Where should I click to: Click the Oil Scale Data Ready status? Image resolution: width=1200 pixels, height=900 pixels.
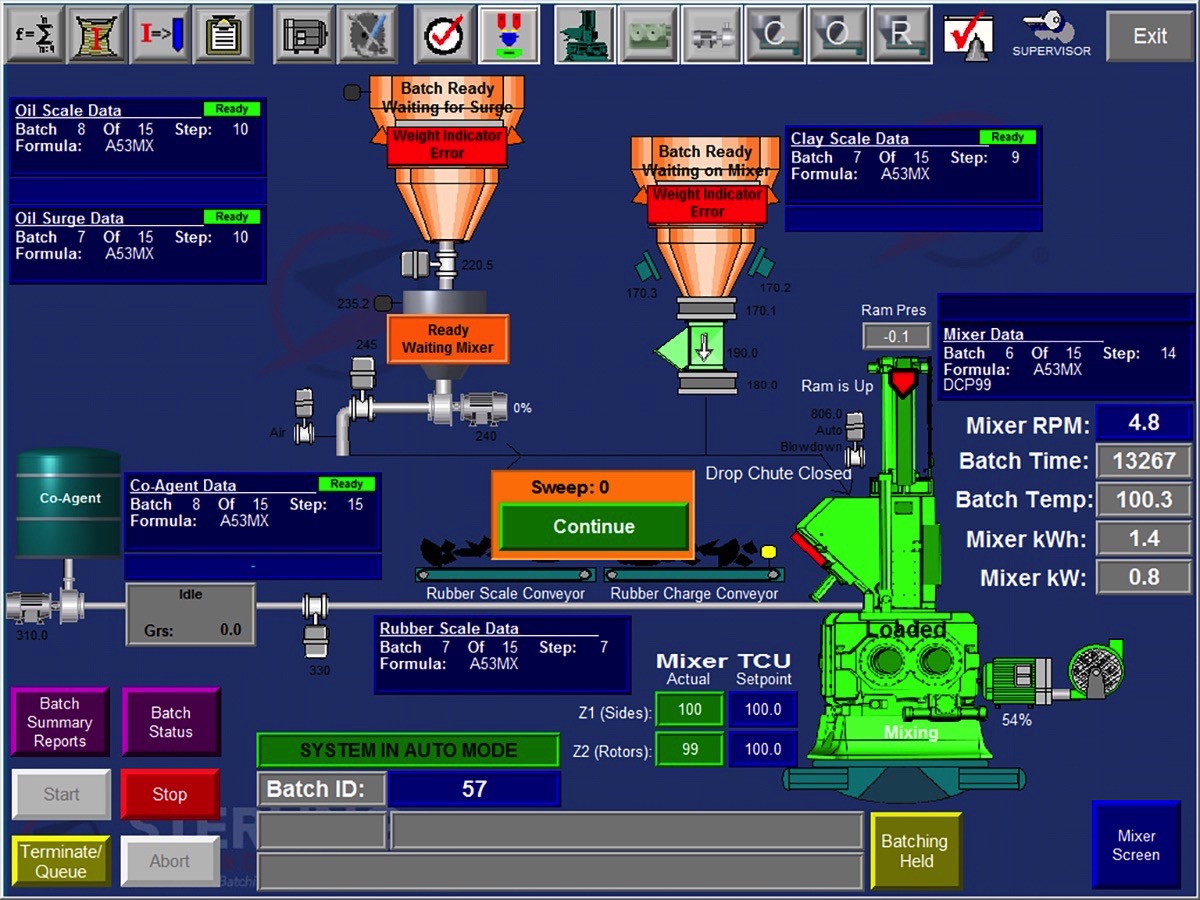[x=231, y=109]
